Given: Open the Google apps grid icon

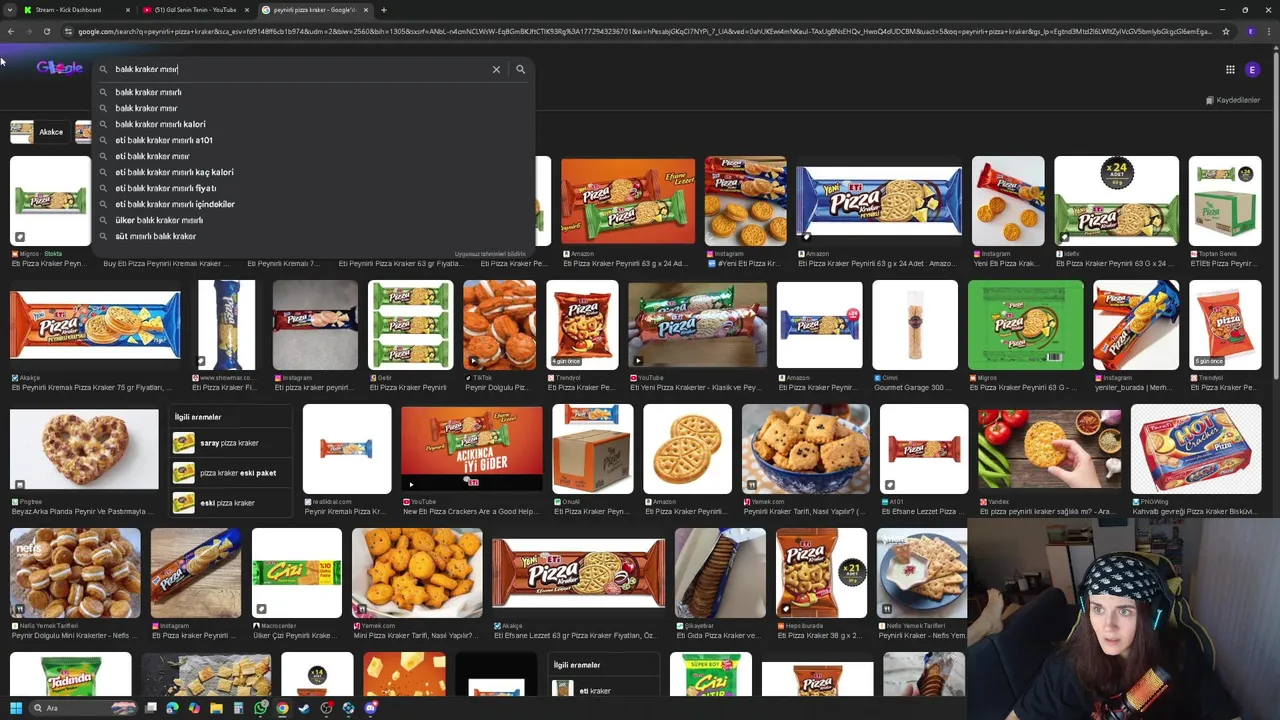Looking at the screenshot, I should point(1230,69).
